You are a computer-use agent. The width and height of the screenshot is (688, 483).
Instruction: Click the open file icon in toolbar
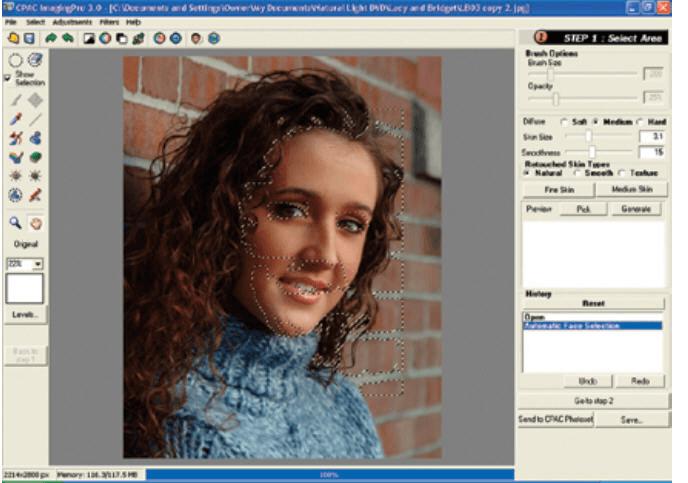click(x=13, y=39)
